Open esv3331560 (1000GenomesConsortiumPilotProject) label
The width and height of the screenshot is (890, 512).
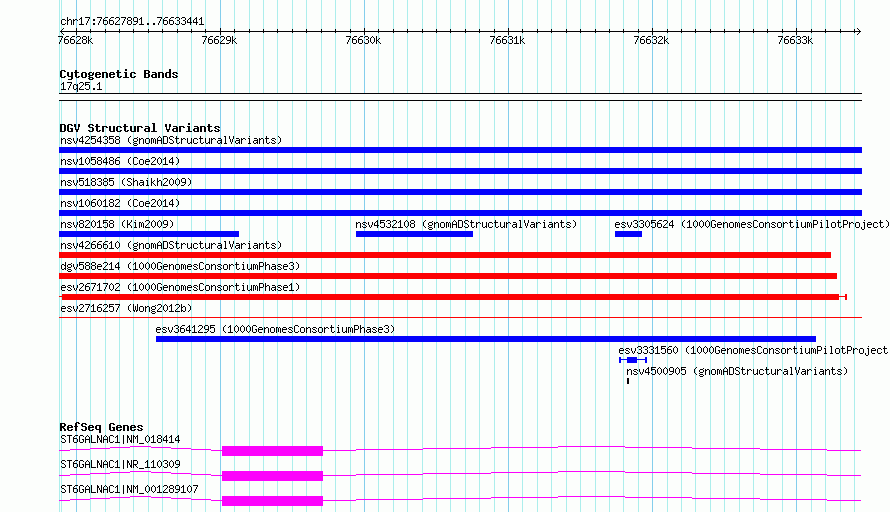753,350
